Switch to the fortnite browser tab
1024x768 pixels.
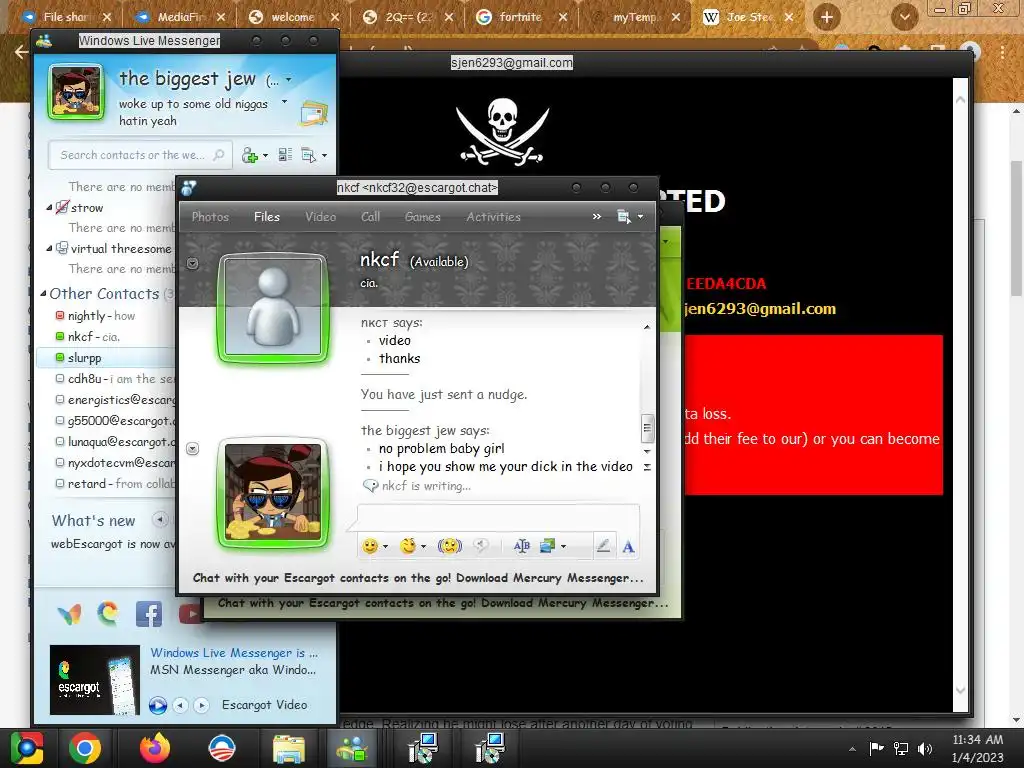(x=520, y=17)
